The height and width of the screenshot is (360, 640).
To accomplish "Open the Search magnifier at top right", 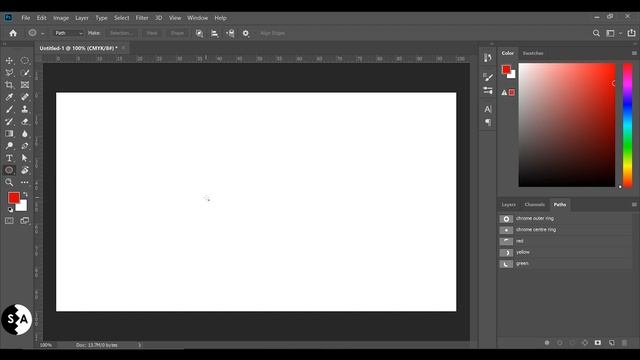I will (596, 33).
